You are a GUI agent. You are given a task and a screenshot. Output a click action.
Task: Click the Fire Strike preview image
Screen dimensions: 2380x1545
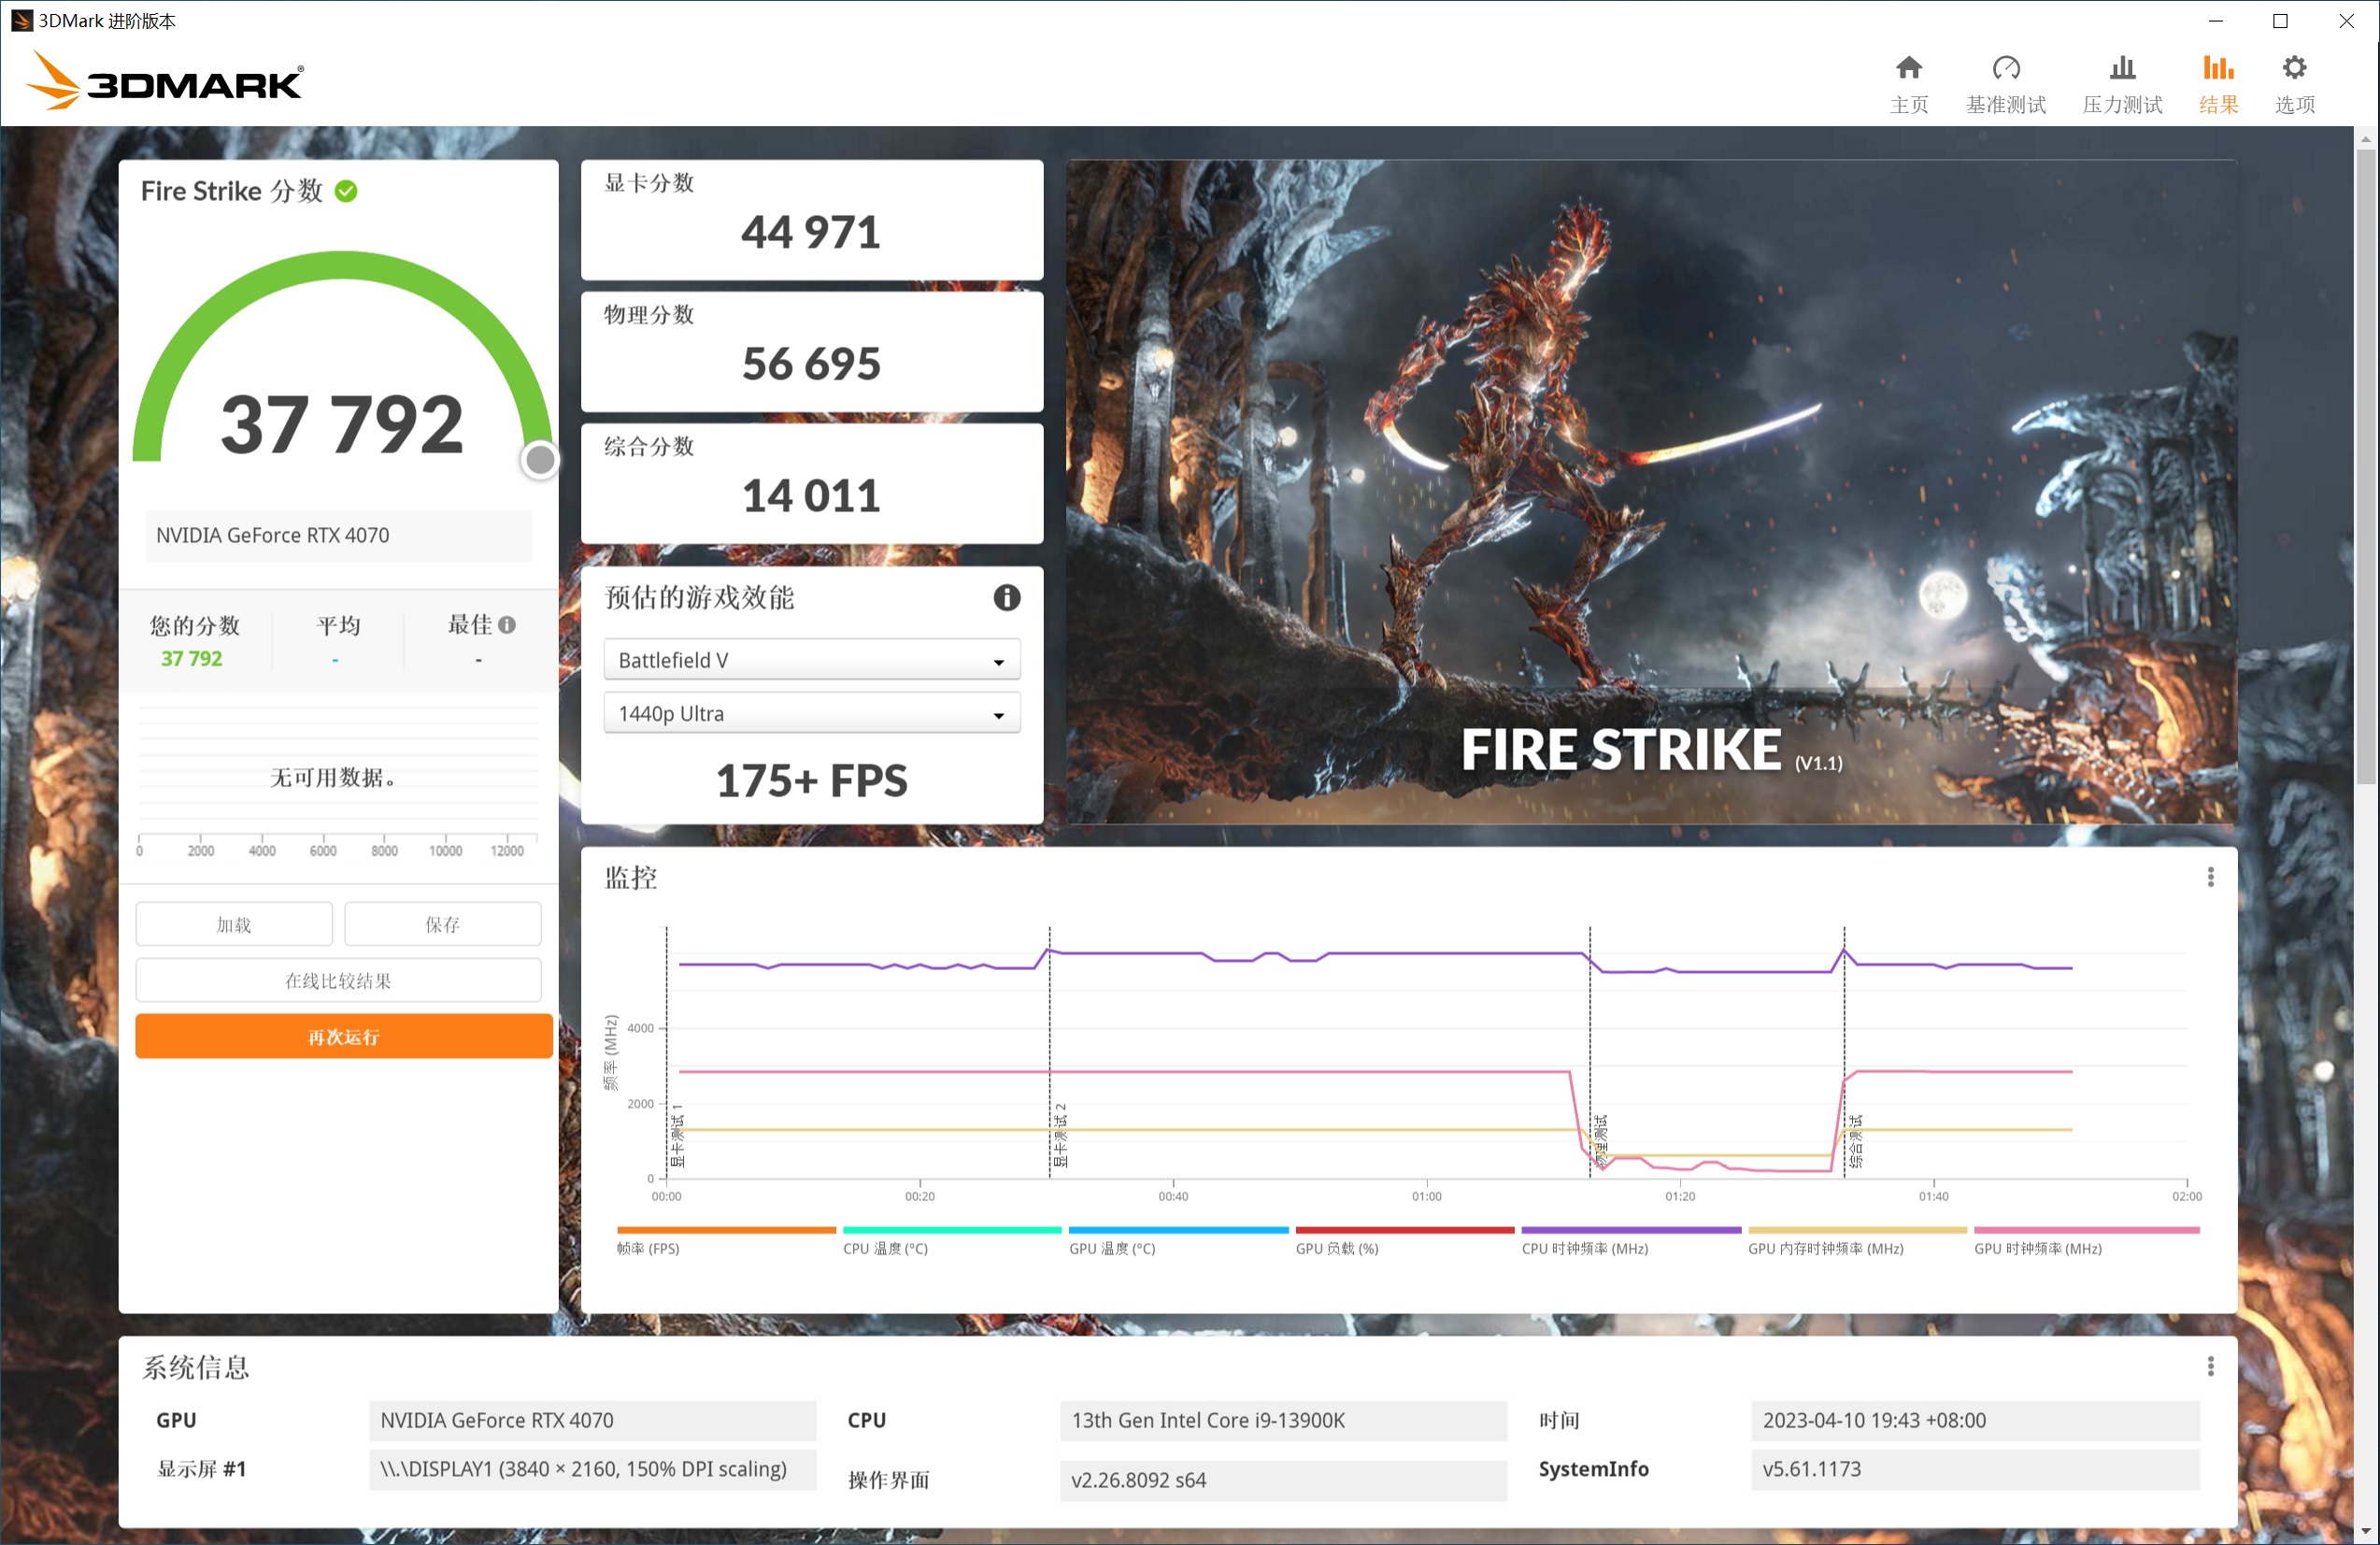click(x=1651, y=491)
